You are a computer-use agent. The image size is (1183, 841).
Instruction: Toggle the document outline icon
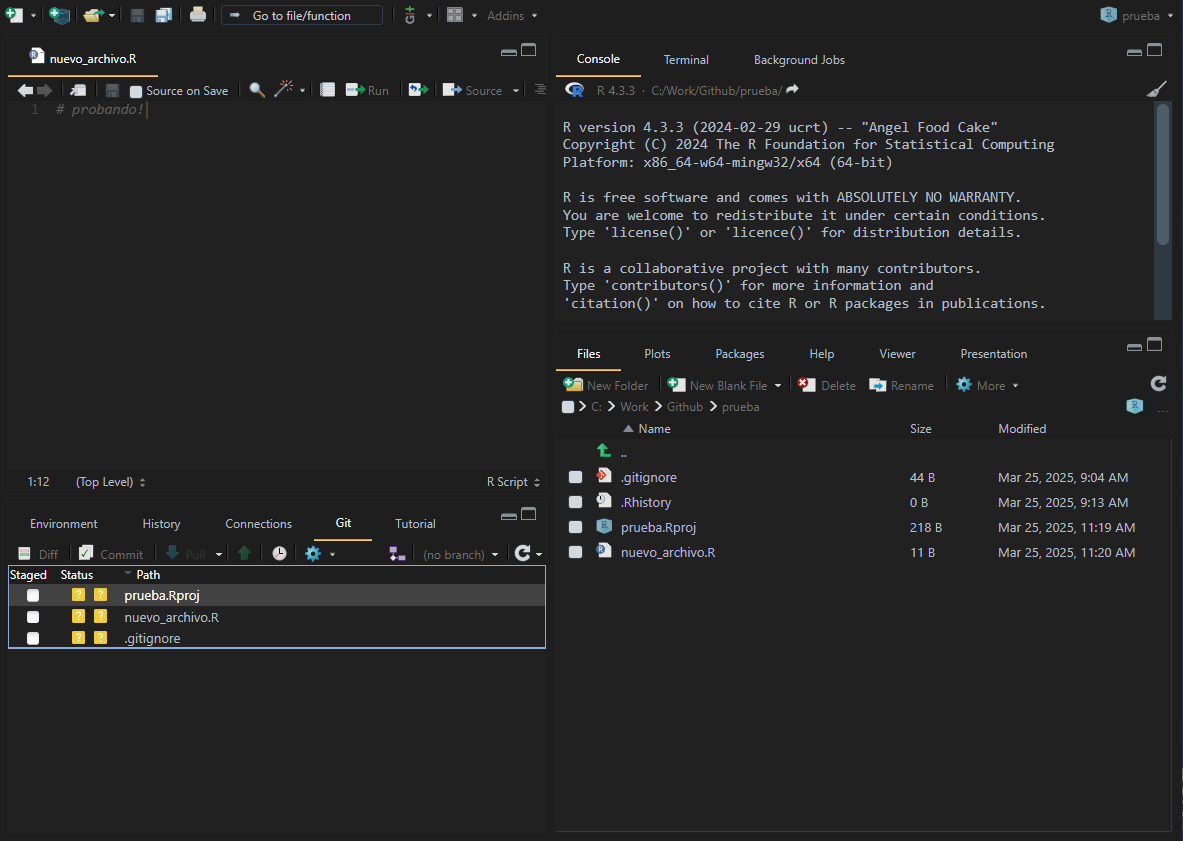point(540,90)
